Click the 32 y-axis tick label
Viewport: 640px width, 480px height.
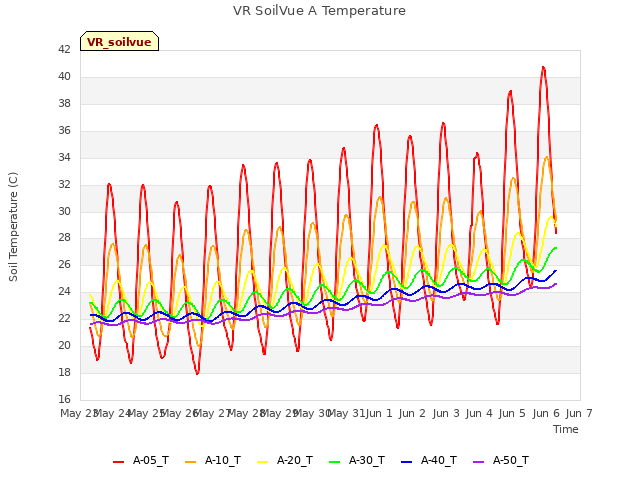pos(64,184)
